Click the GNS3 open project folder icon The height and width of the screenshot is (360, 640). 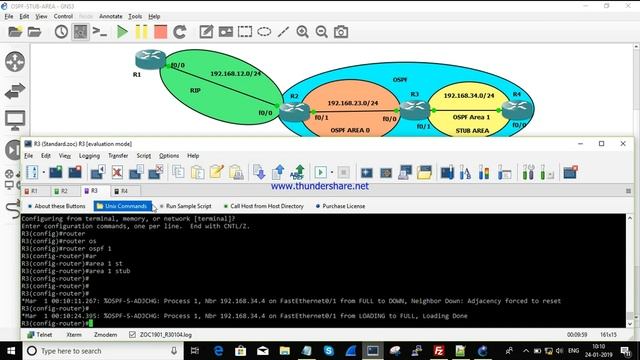(x=15, y=32)
